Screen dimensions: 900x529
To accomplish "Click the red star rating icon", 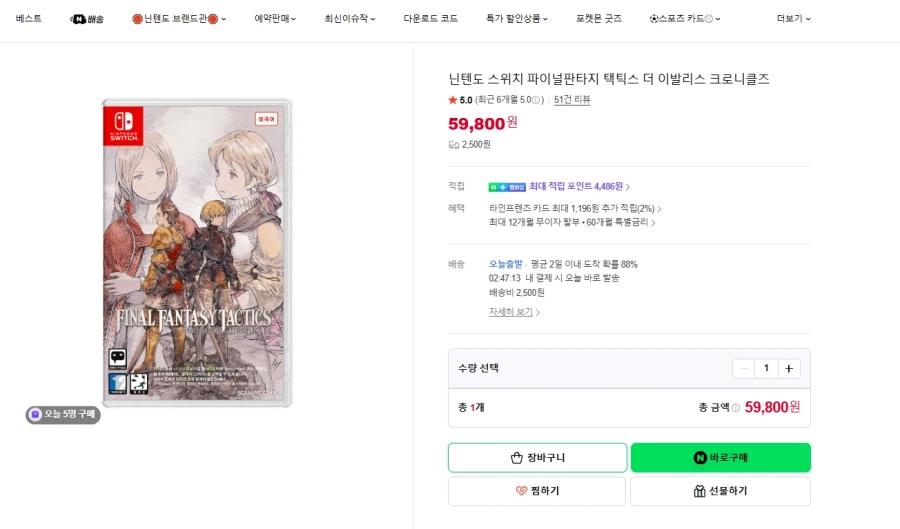I will tap(452, 100).
